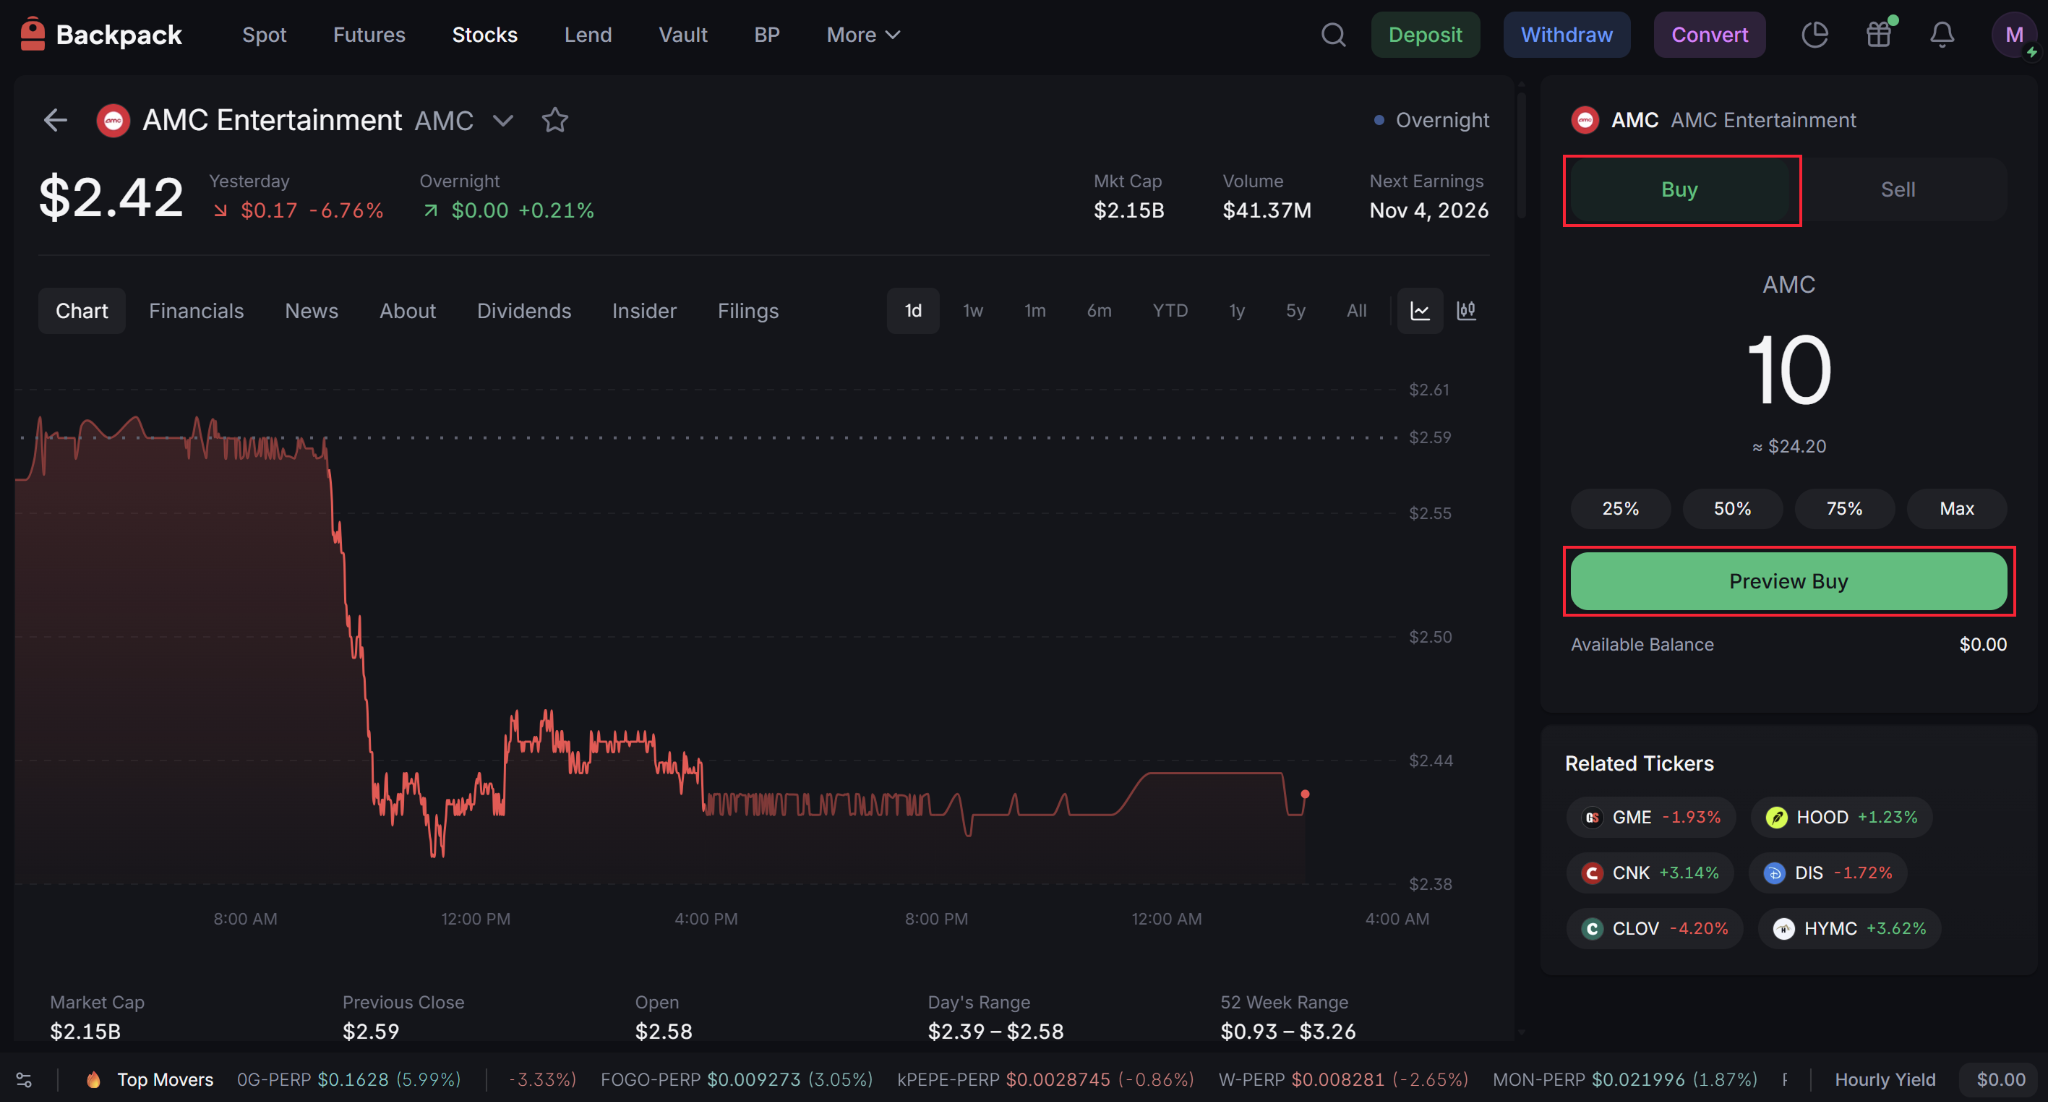Click the Preview Buy button
The height and width of the screenshot is (1102, 2048).
point(1789,581)
